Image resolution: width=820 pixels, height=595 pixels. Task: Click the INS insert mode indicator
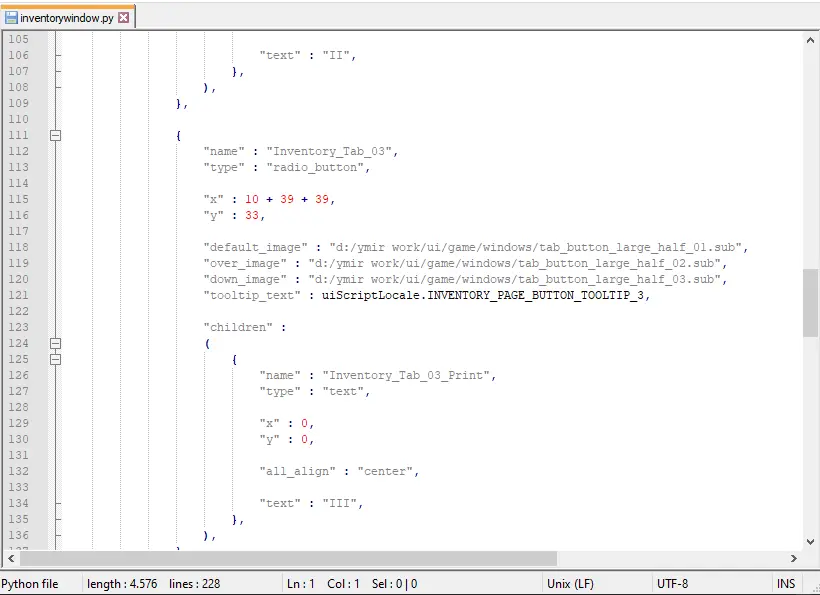pos(785,583)
